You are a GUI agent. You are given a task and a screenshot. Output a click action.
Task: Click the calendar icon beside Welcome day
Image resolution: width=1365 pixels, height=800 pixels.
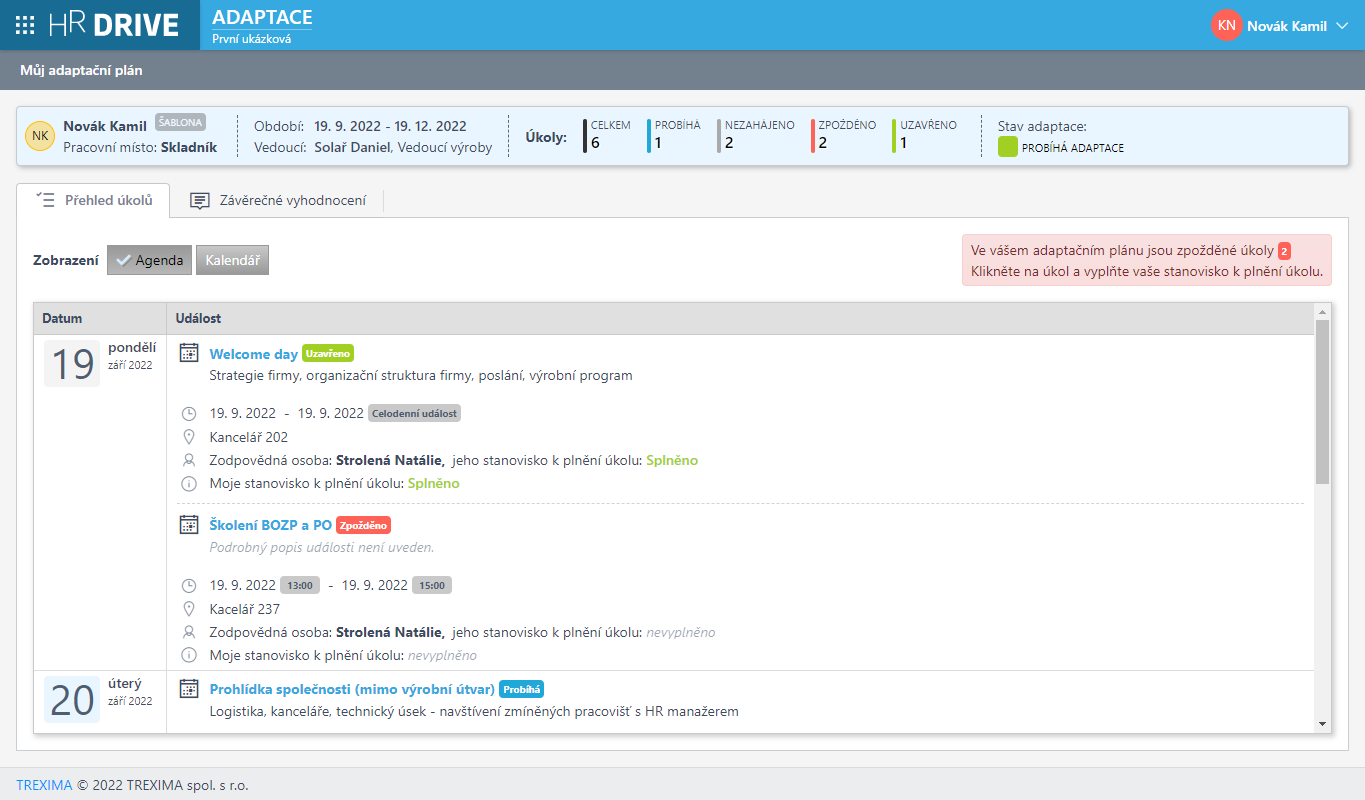point(189,353)
